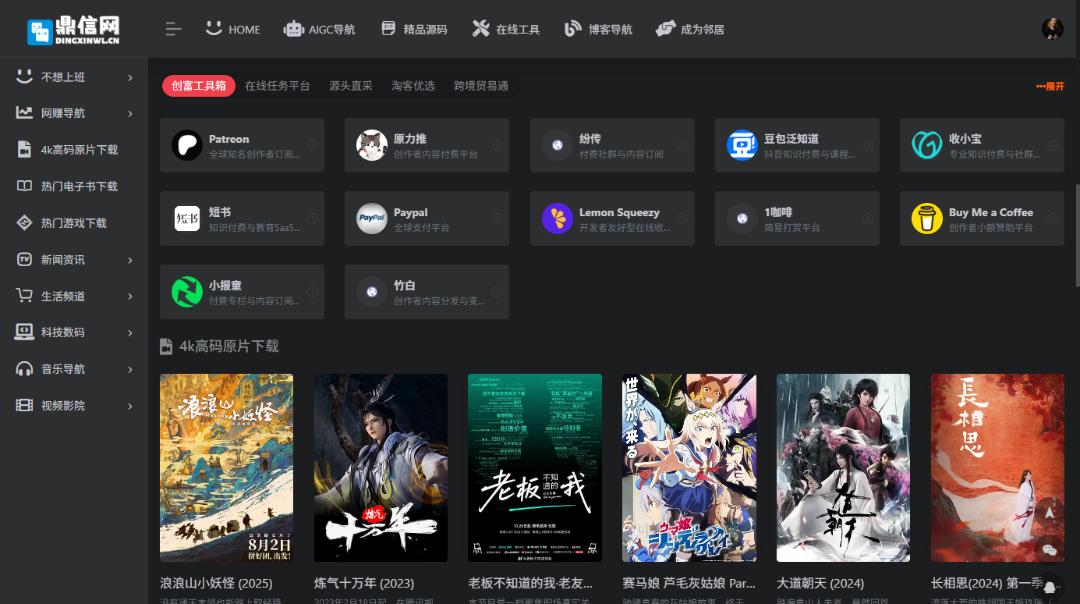1080x604 pixels.
Task: Click the Lemon Squeezy purple icon
Action: [557, 218]
